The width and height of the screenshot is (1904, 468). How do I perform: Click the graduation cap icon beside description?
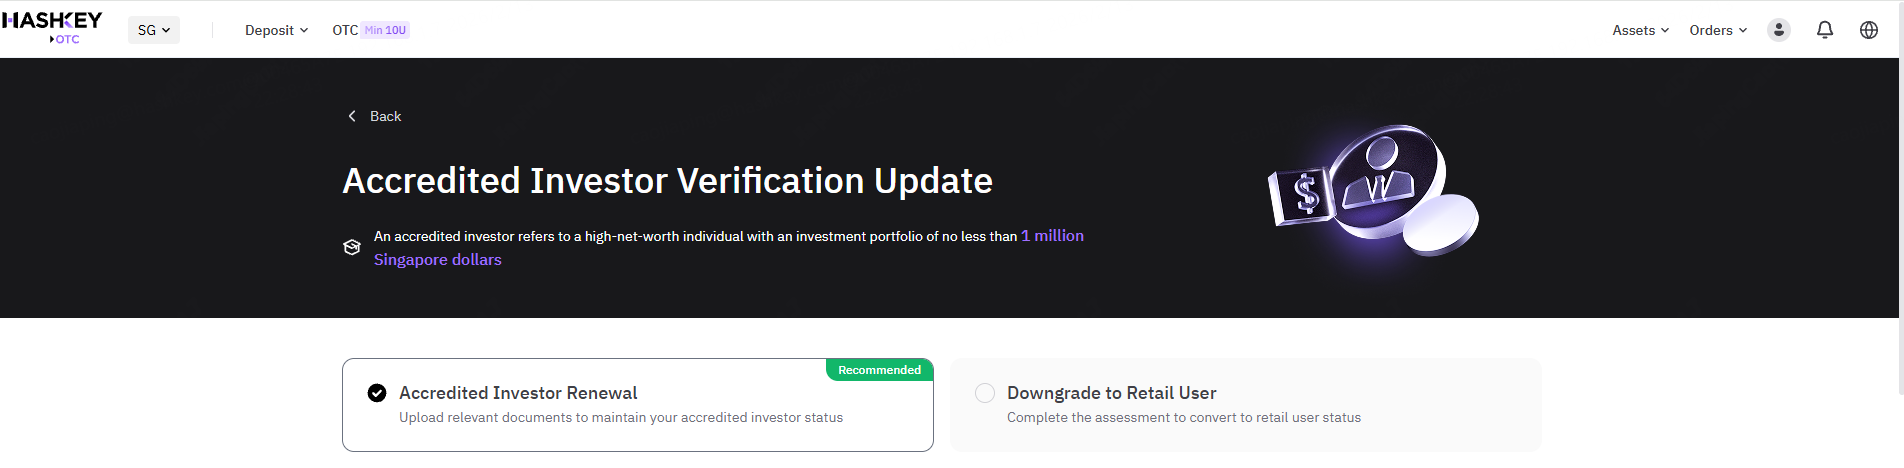click(352, 247)
